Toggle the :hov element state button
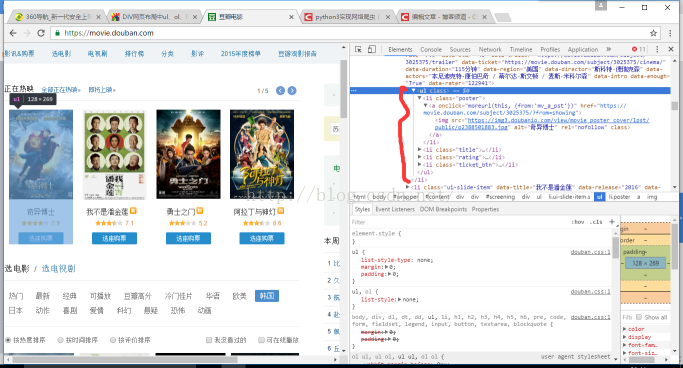 click(578, 222)
